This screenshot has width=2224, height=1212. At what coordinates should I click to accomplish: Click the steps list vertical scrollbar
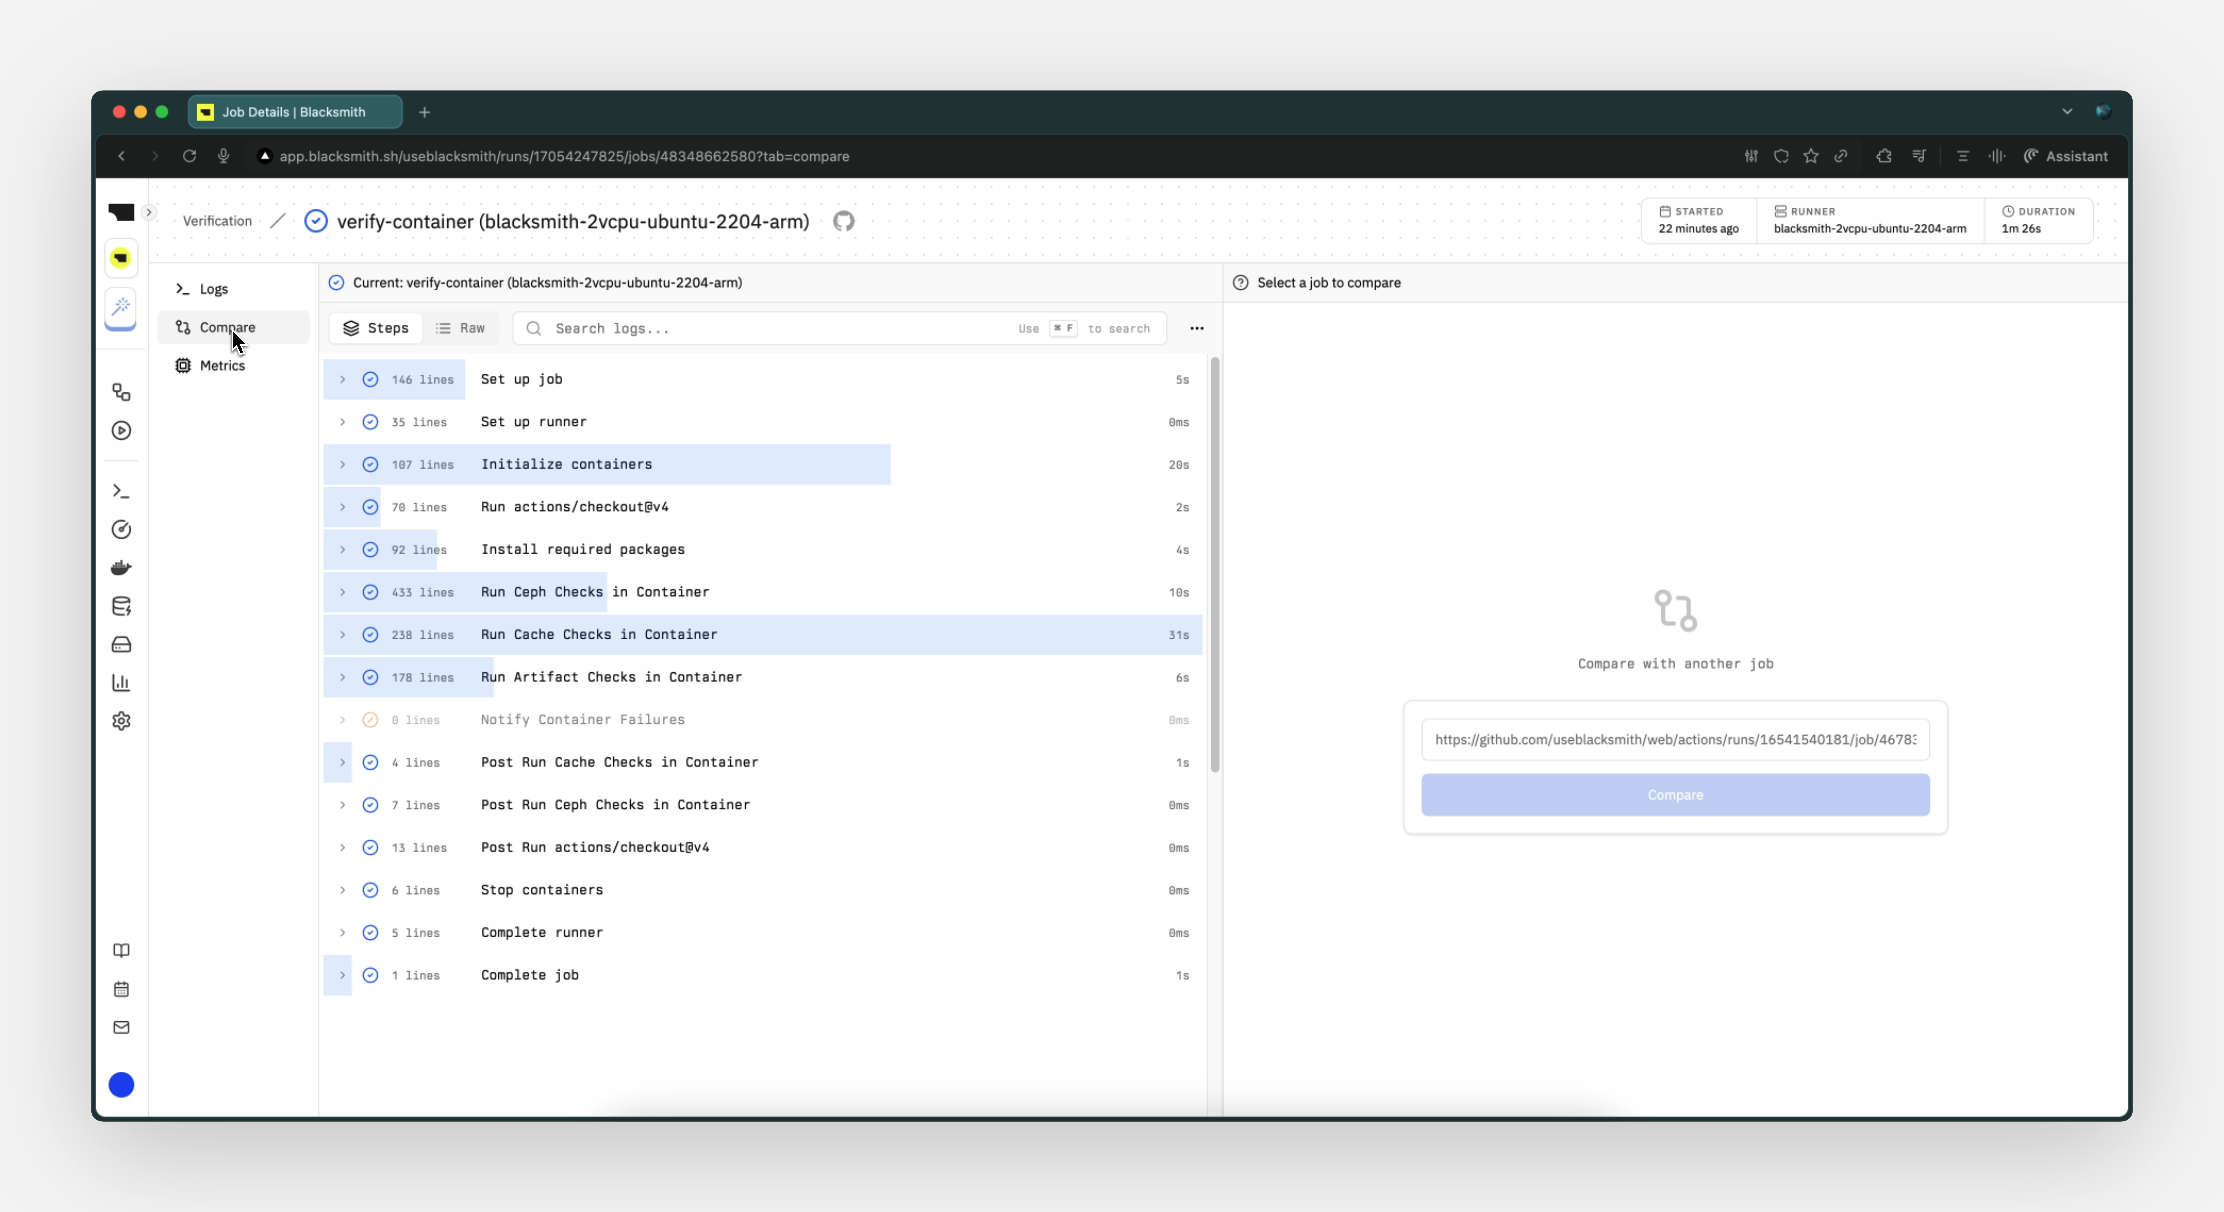tap(1215, 565)
